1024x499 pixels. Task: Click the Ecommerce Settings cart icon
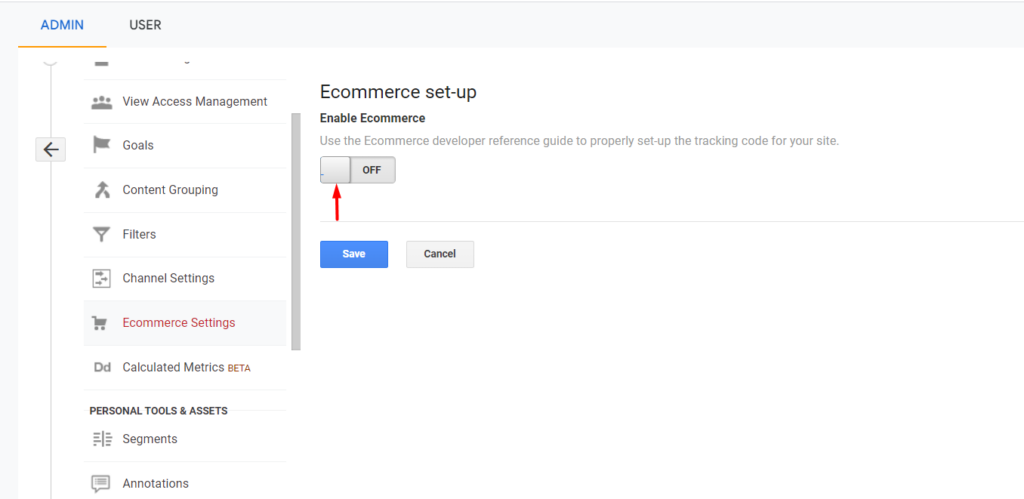(100, 323)
